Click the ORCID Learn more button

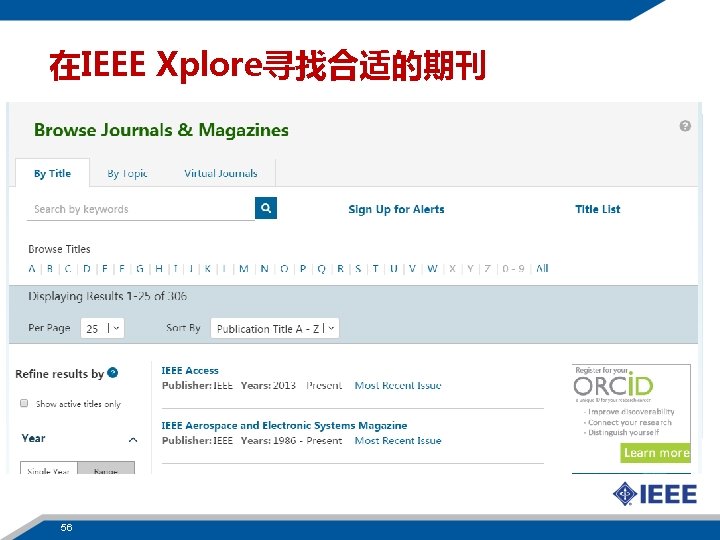pos(656,453)
